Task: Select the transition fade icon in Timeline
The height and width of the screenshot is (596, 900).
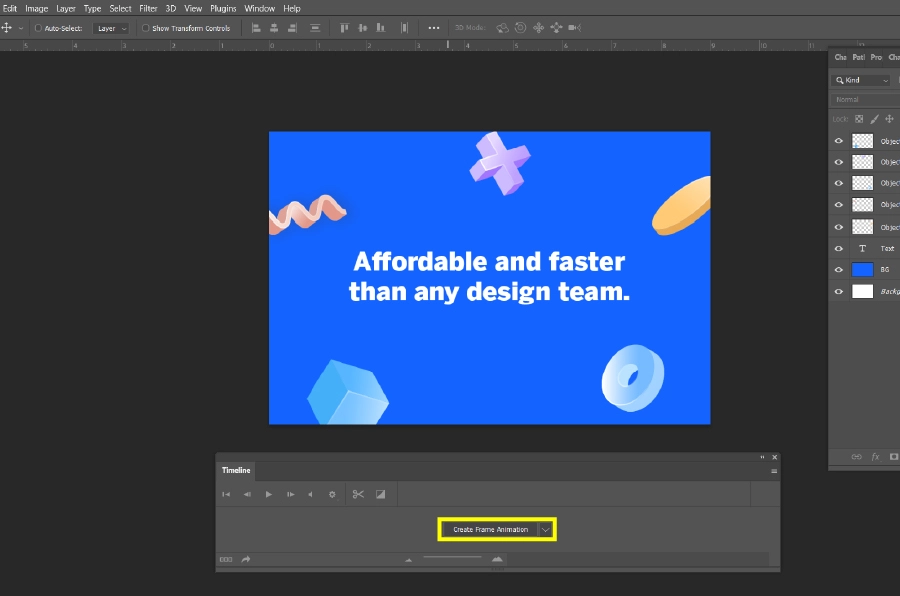Action: (x=380, y=493)
